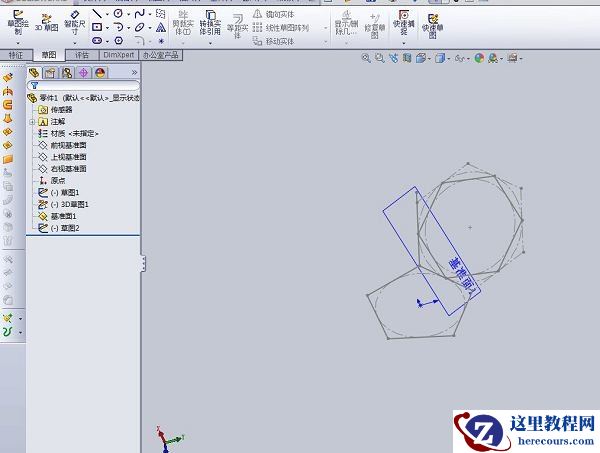Click the 转换实体引用 convert entities tool
This screenshot has width=600, height=453.
tap(210, 22)
